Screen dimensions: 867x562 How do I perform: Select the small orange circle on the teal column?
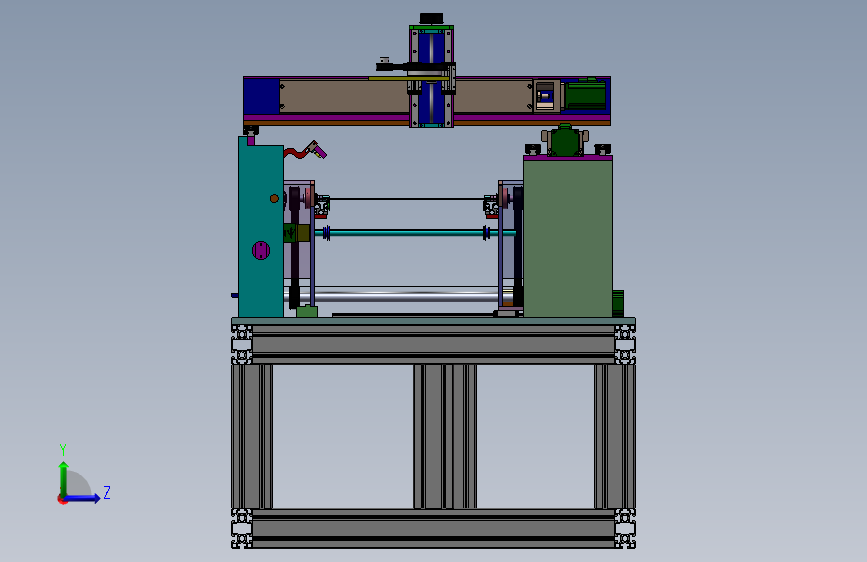coord(274,198)
